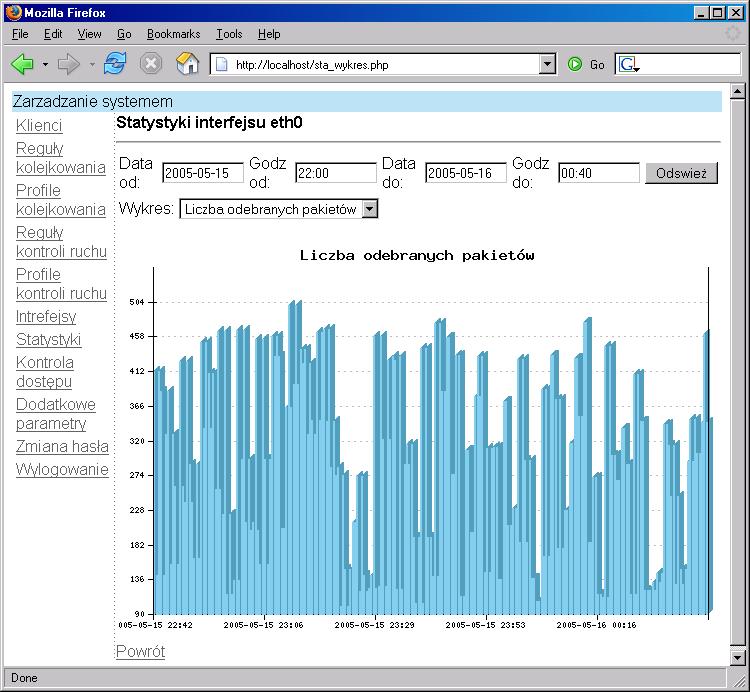Click the chart title Liczba odebranych pakietów
This screenshot has height=692, width=750.
(x=417, y=255)
